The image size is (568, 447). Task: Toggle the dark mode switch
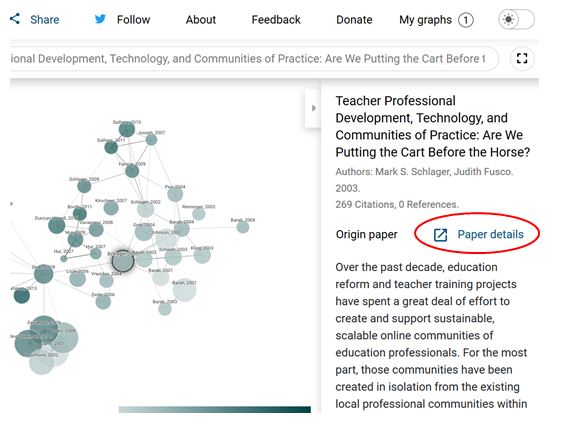(517, 20)
